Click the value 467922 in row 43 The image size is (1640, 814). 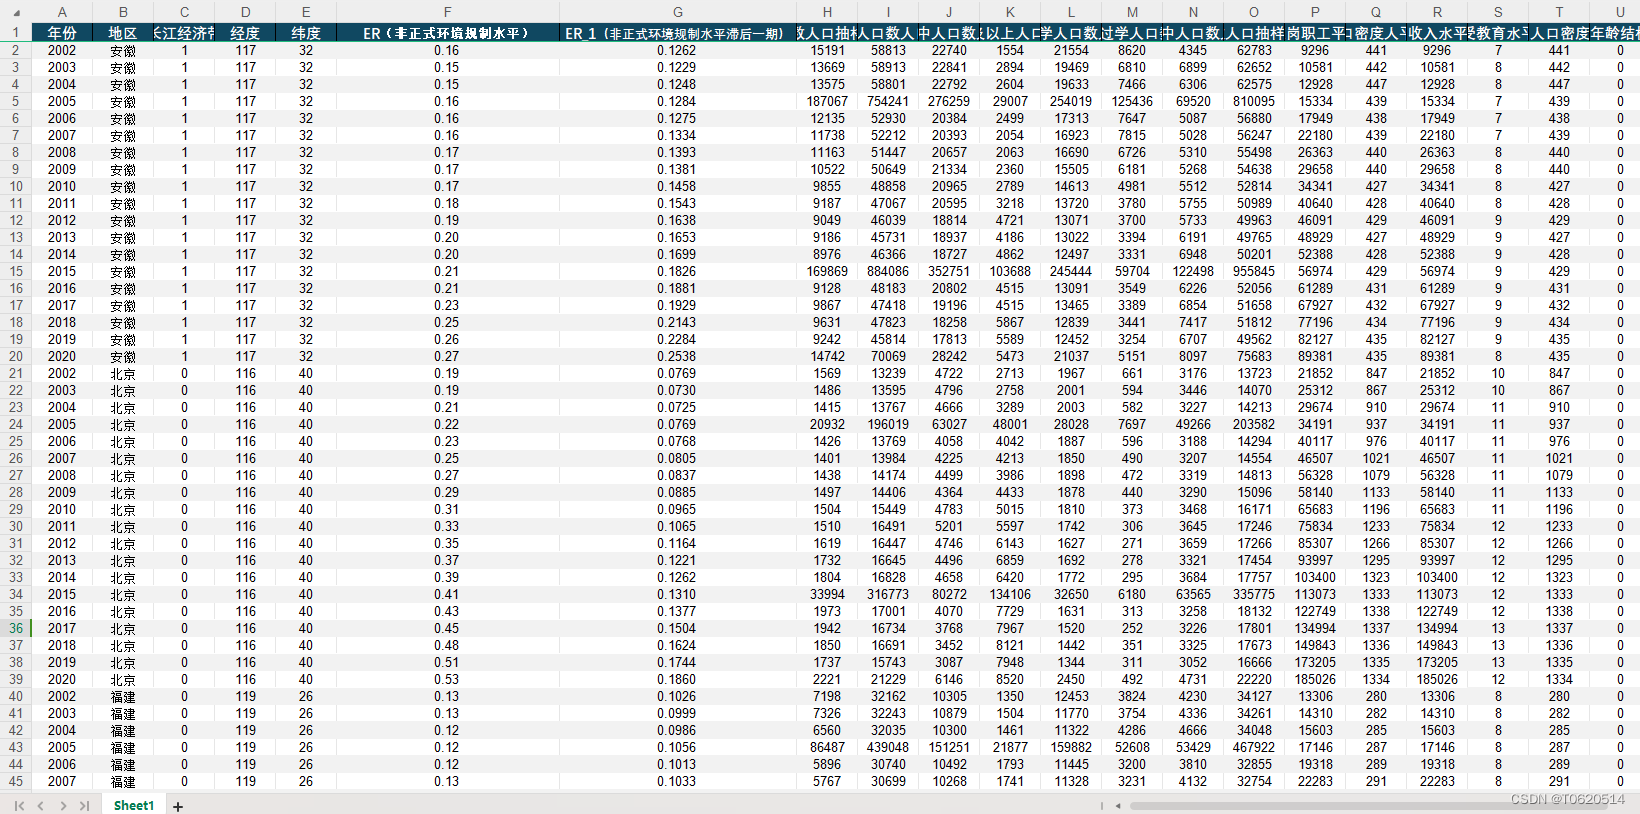(x=1254, y=747)
